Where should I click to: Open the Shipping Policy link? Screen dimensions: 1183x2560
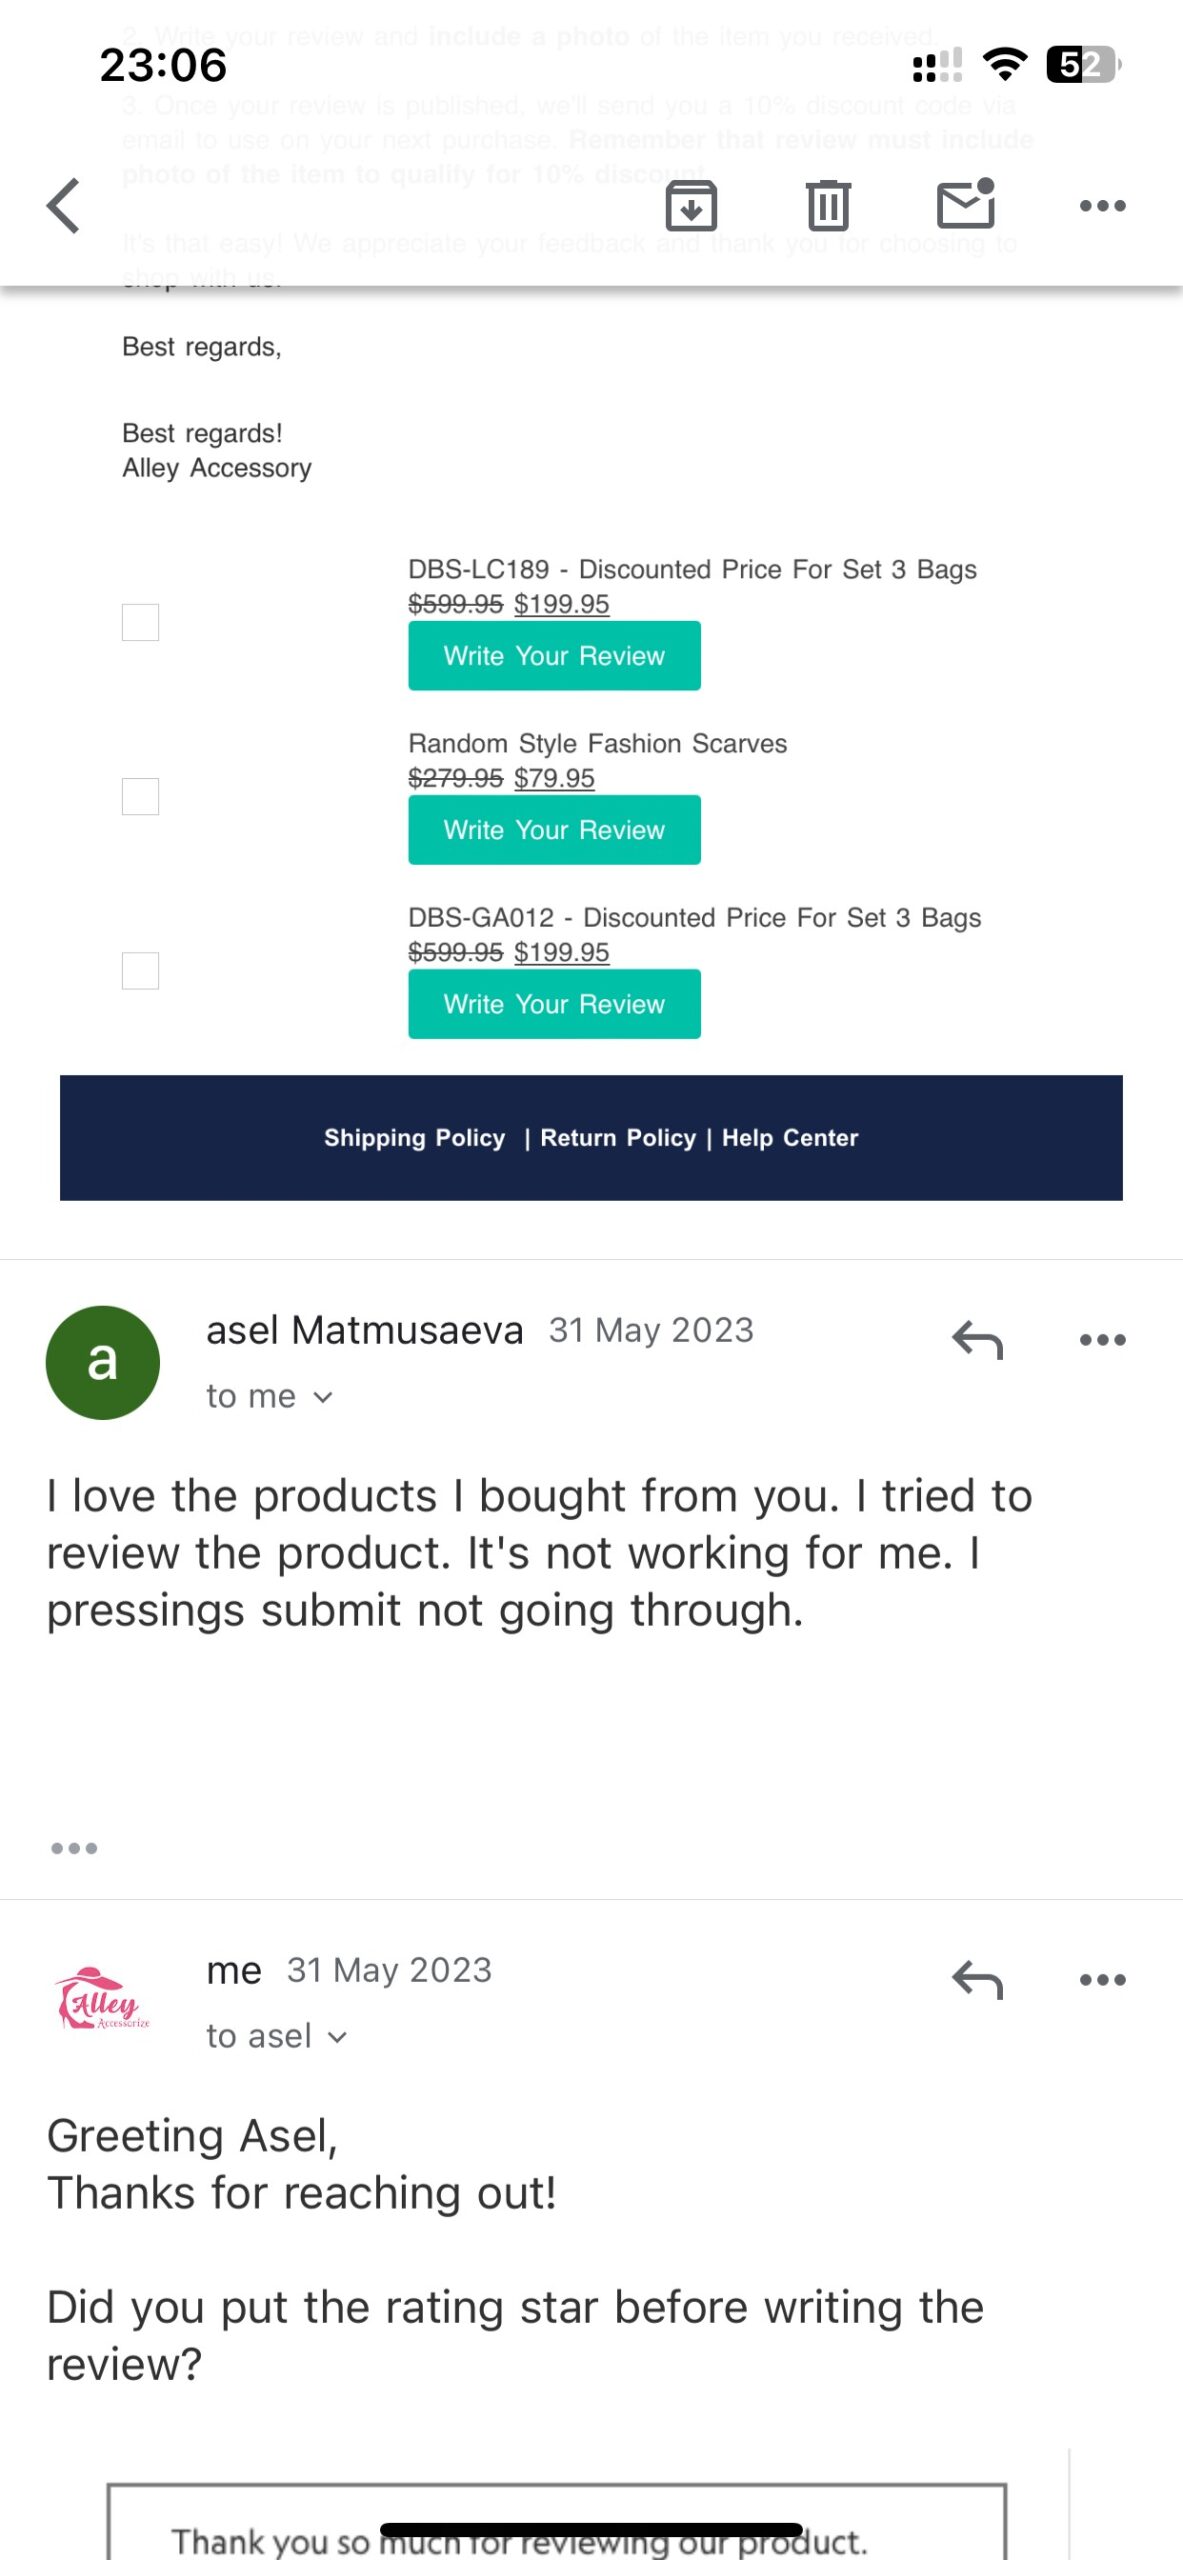pos(413,1137)
